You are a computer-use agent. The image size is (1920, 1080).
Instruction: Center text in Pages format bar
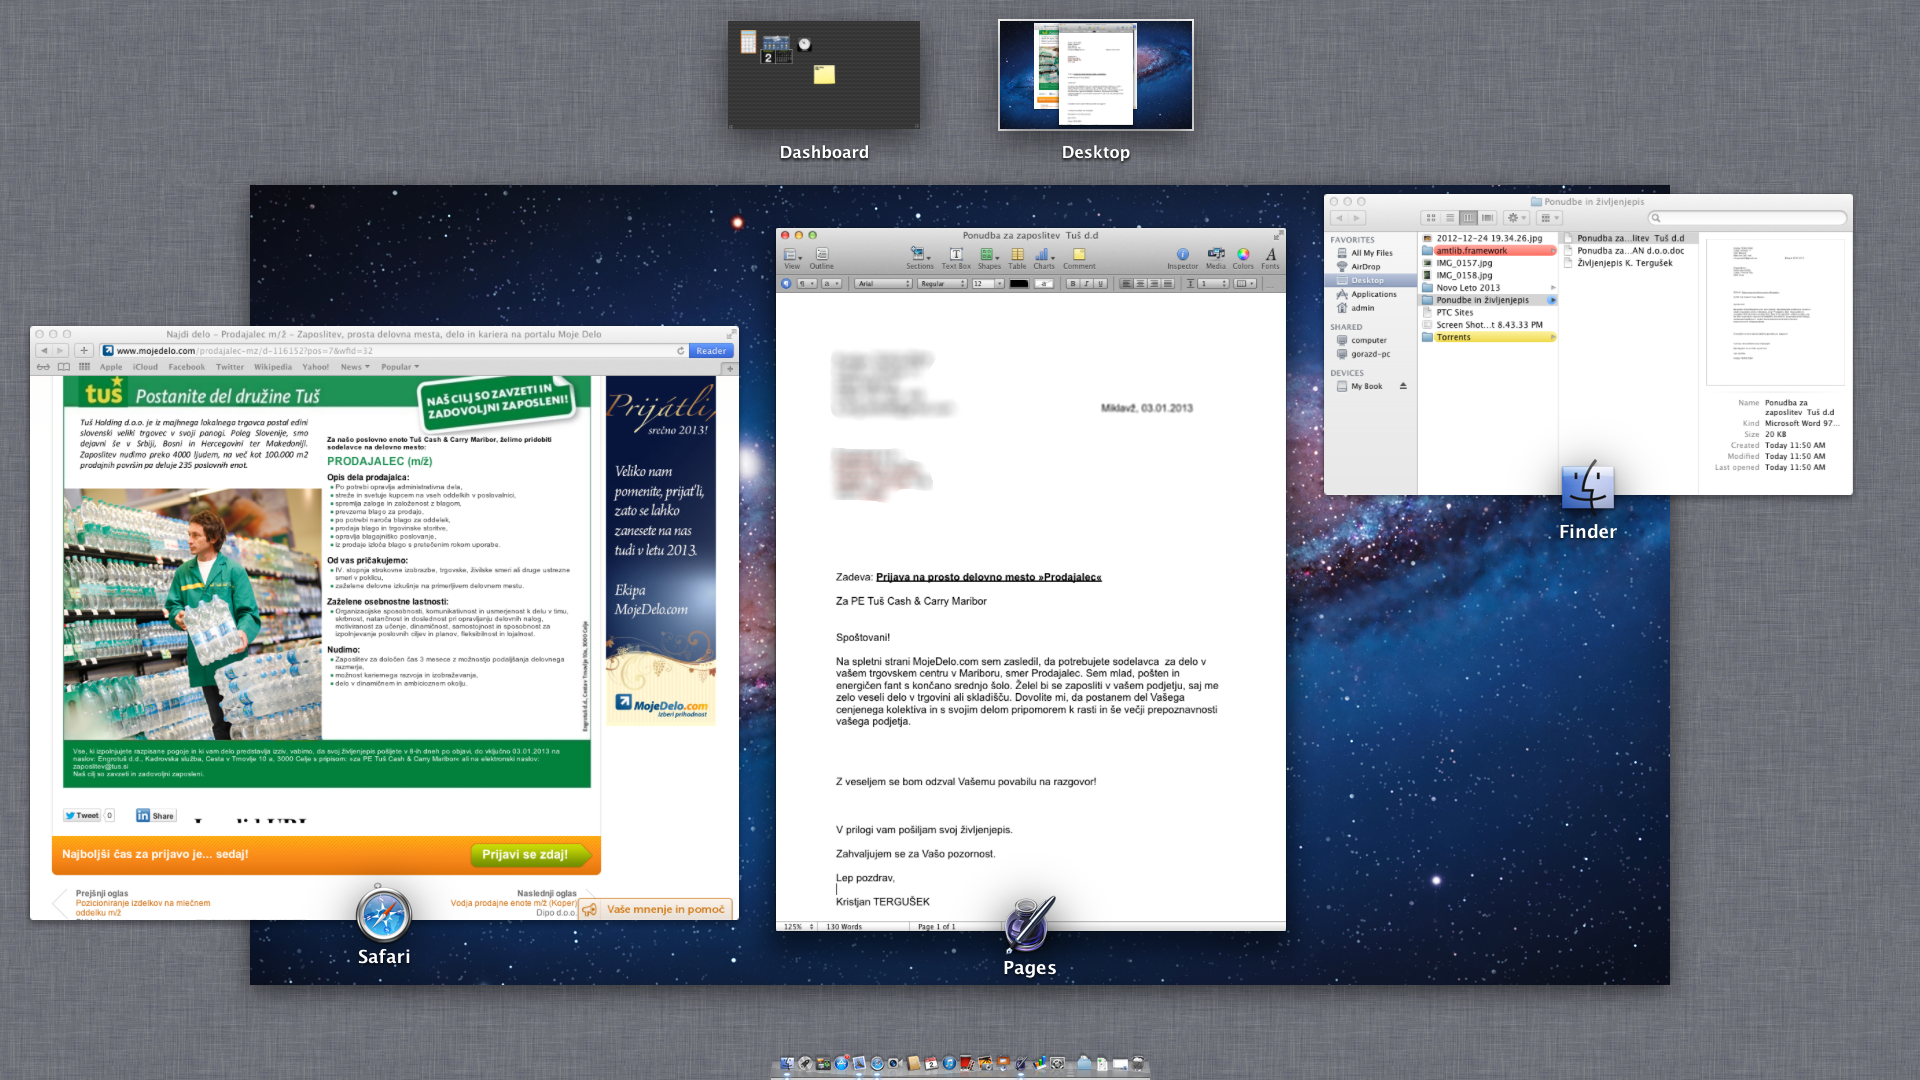click(x=1140, y=284)
